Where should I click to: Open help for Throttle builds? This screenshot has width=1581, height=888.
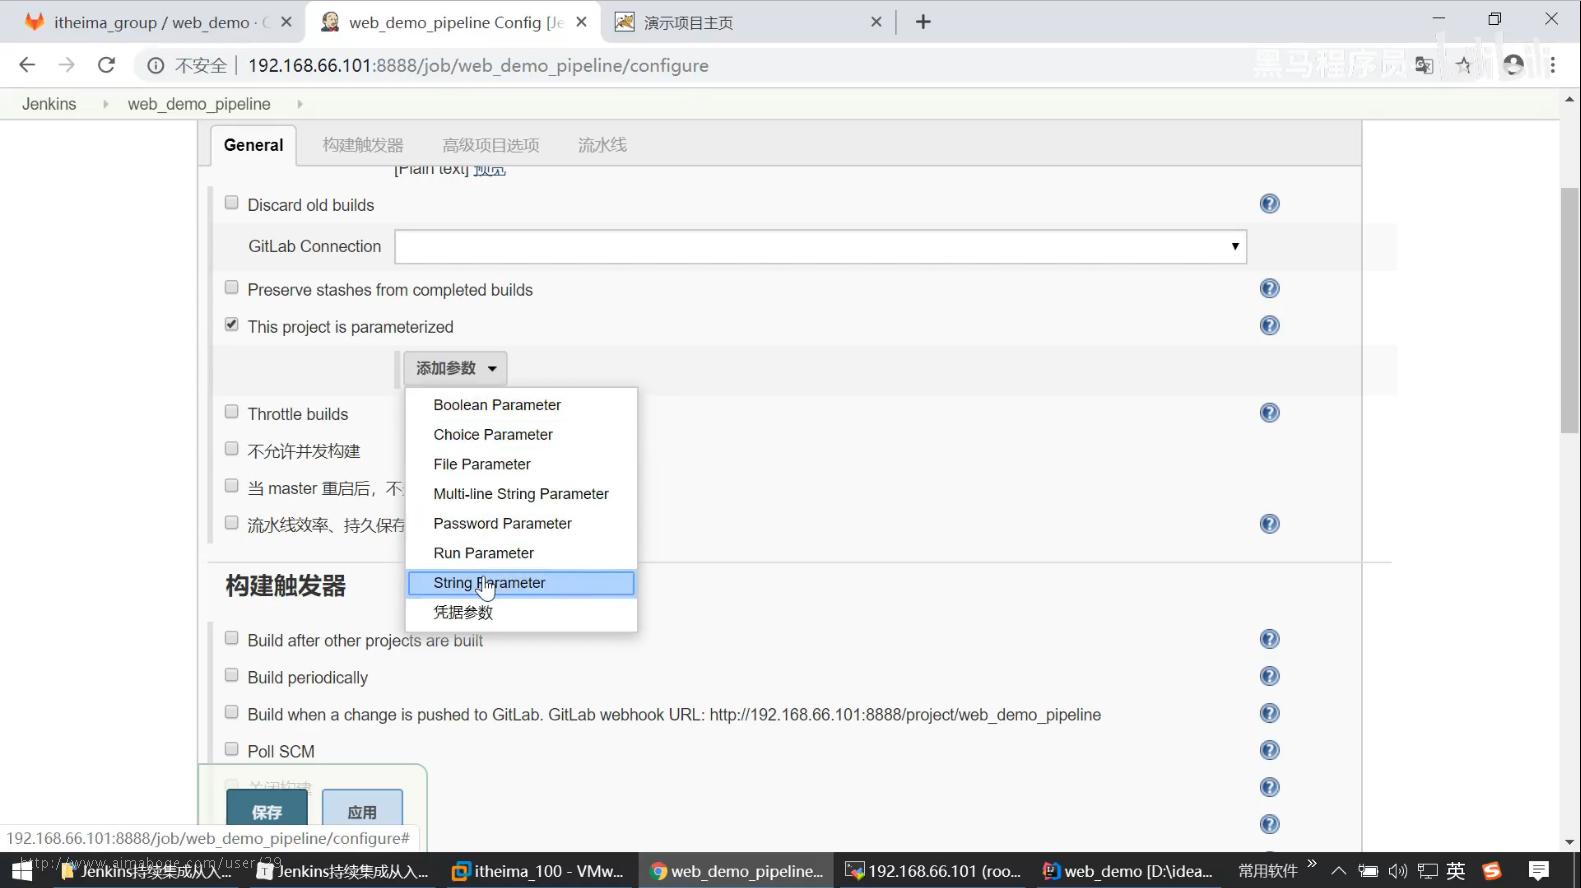[1269, 413]
